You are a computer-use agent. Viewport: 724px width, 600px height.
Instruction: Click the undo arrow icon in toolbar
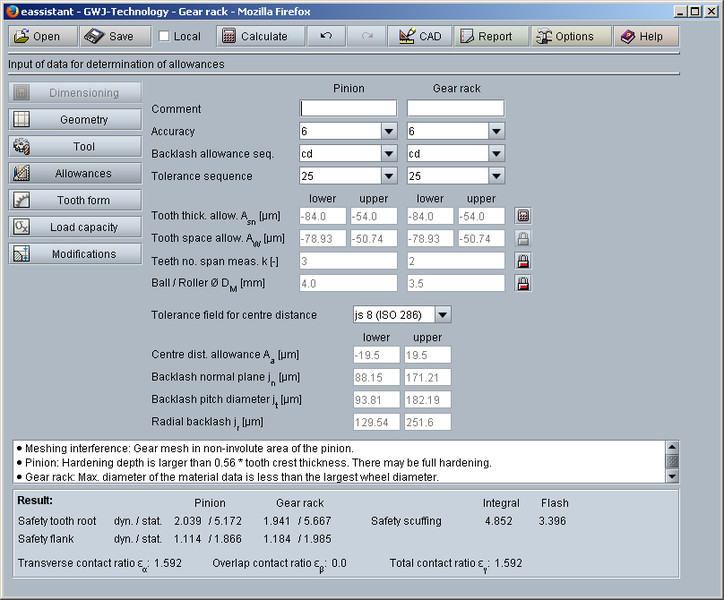pos(326,36)
